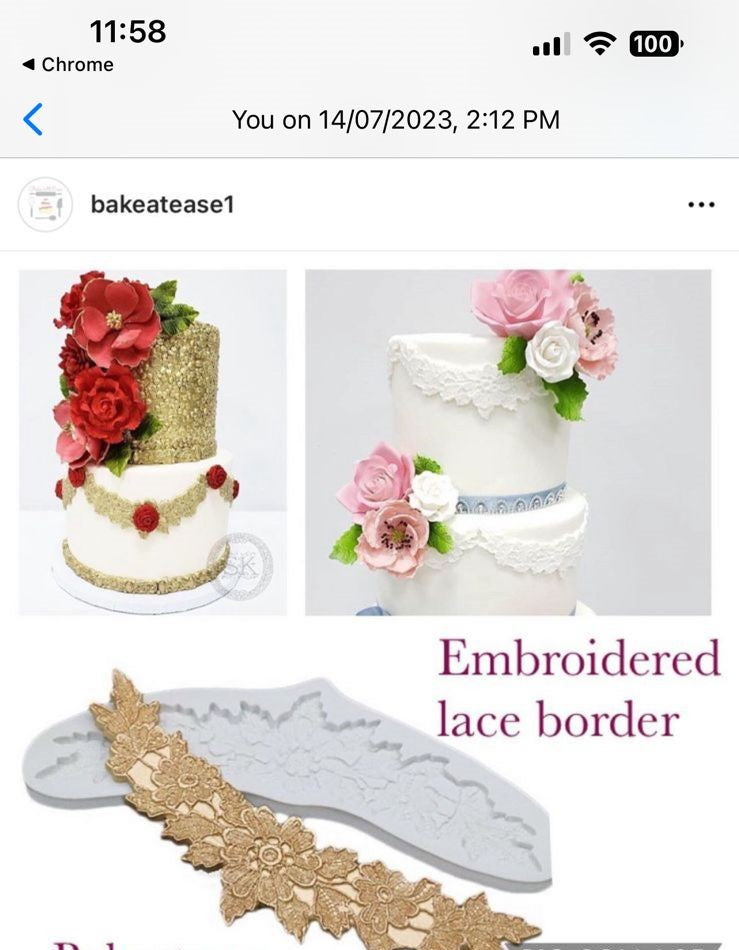
Task: Tap the white rose on top tier
Action: pyautogui.click(x=552, y=351)
